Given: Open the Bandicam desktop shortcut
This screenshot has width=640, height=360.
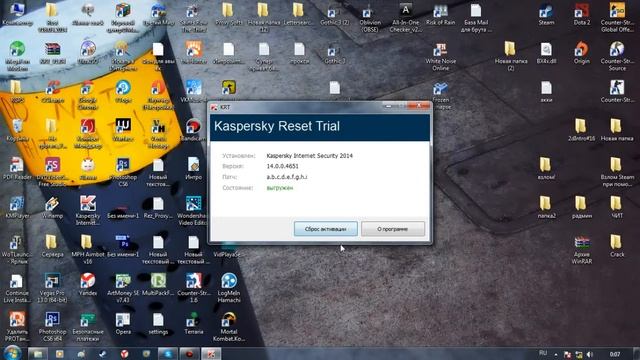Looking at the screenshot, I should (193, 130).
